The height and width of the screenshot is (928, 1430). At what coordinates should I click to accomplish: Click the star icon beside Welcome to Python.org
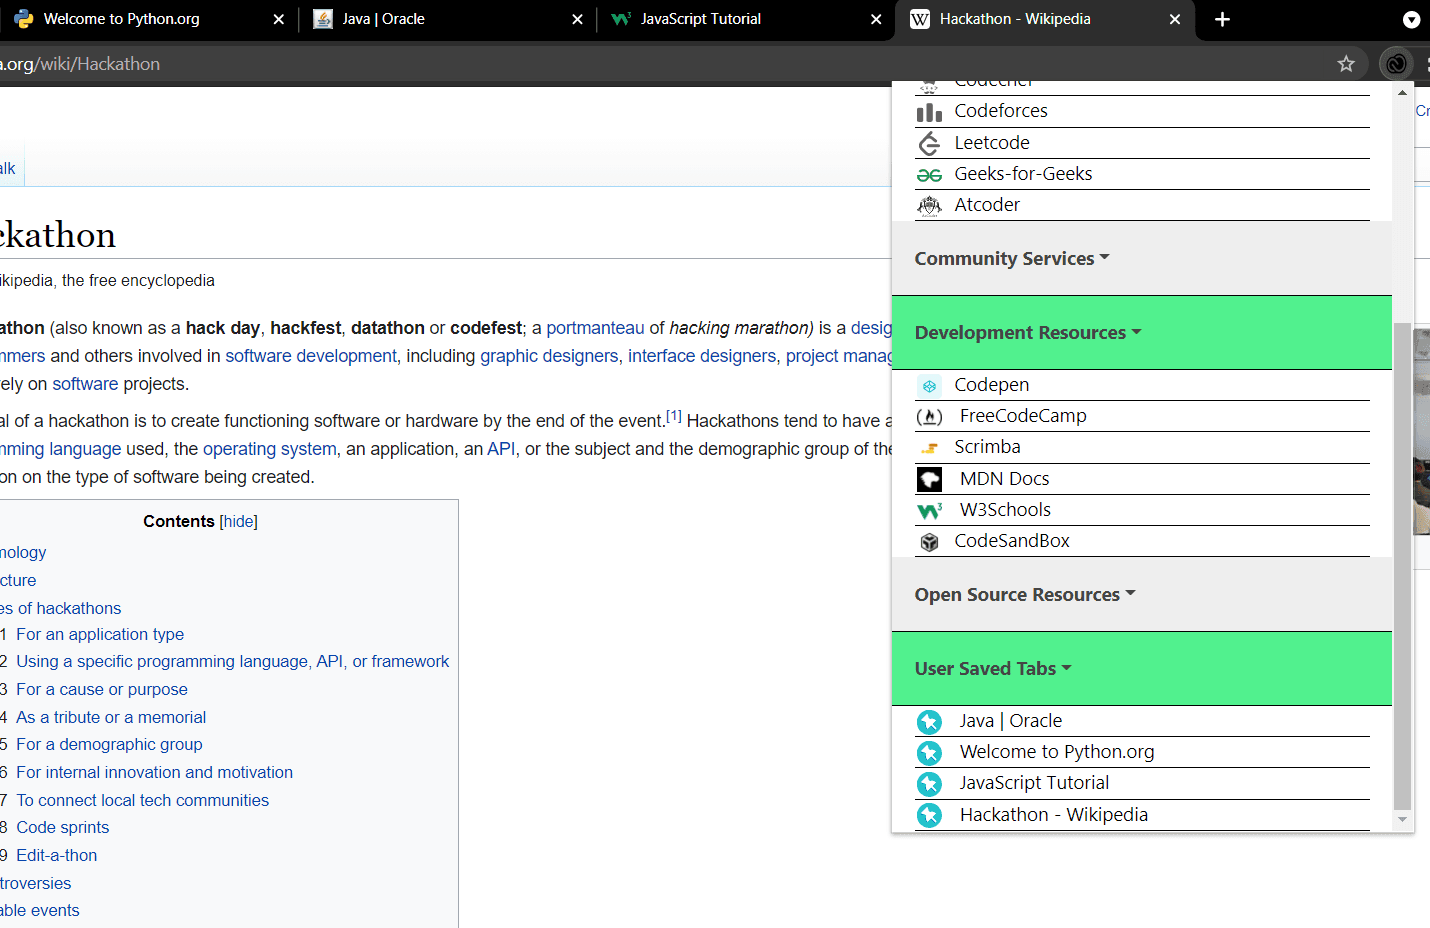(x=929, y=753)
